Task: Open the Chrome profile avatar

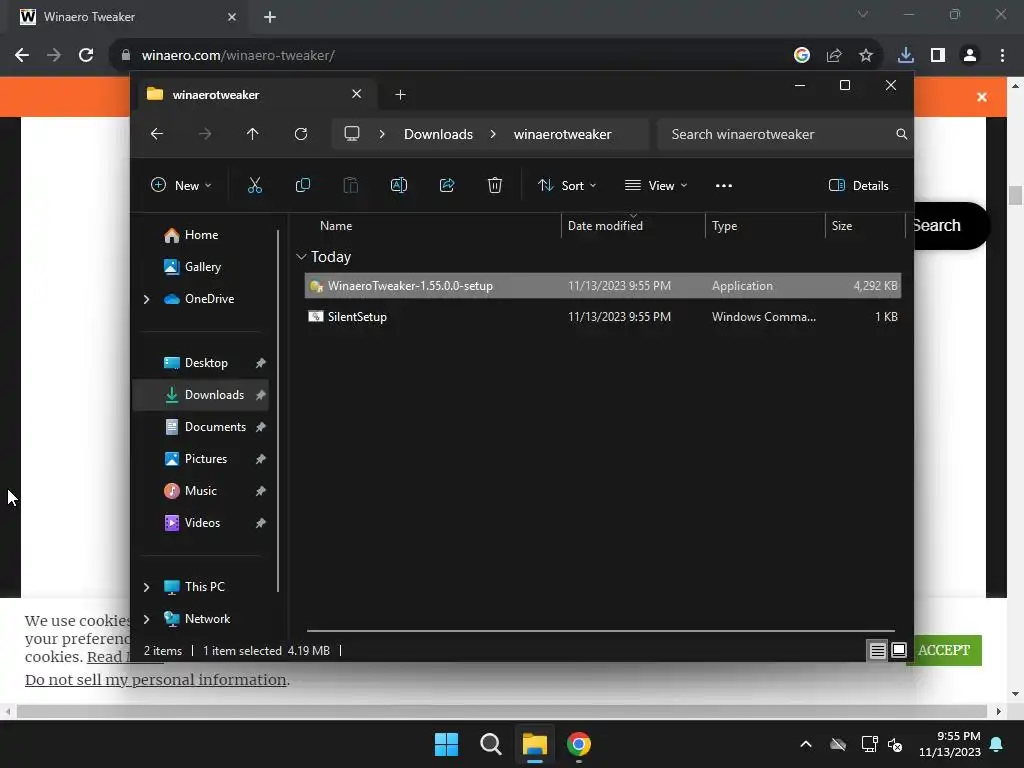Action: [970, 56]
